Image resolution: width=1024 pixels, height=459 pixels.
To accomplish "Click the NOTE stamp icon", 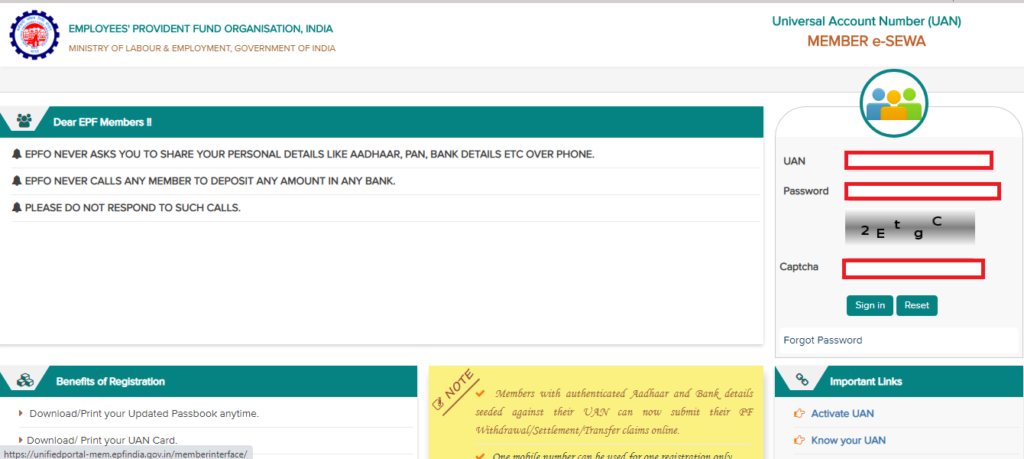I will (x=456, y=394).
